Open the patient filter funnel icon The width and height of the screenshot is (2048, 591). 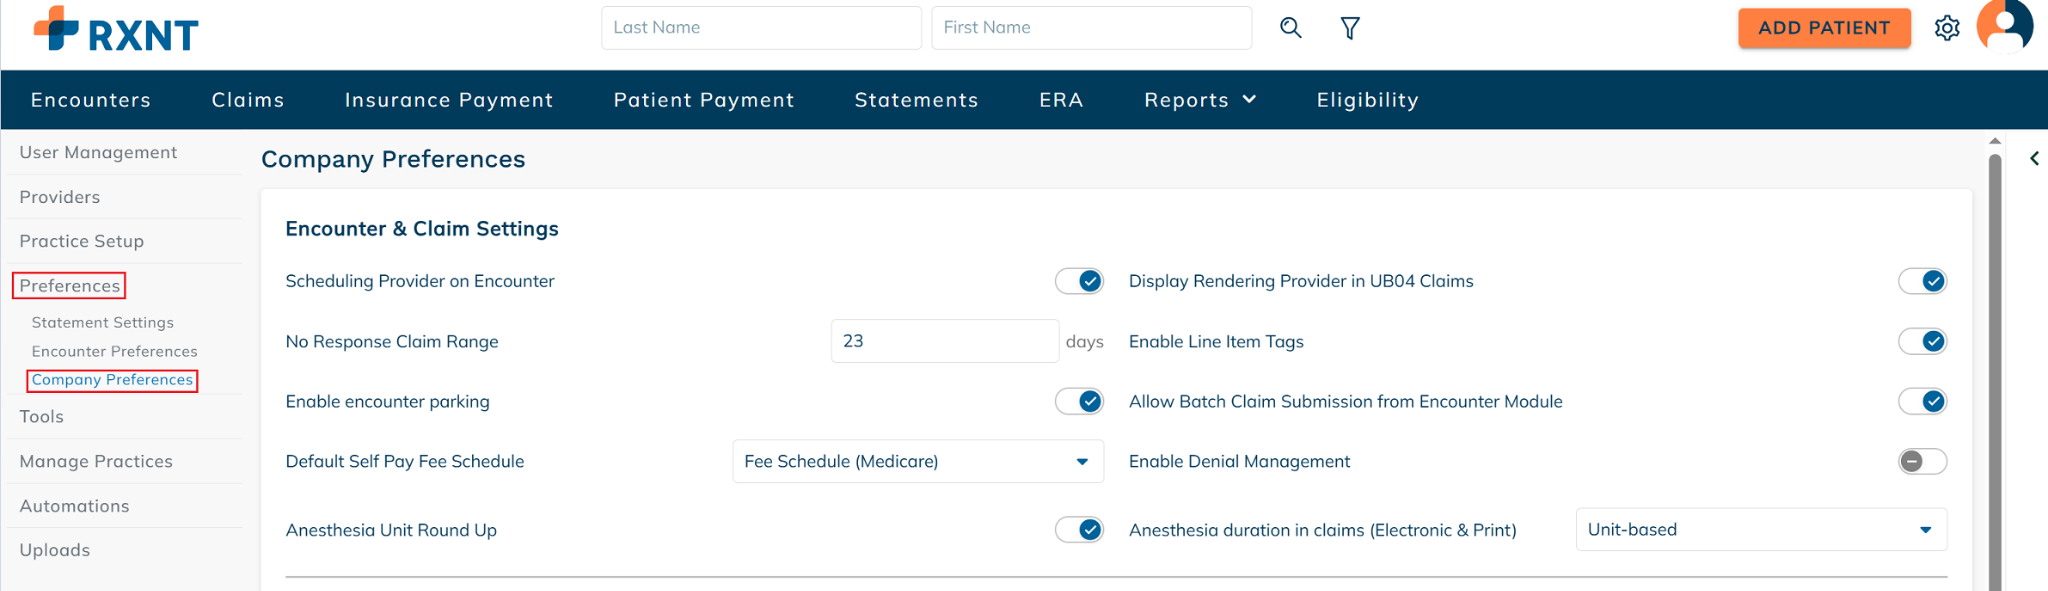(1349, 28)
